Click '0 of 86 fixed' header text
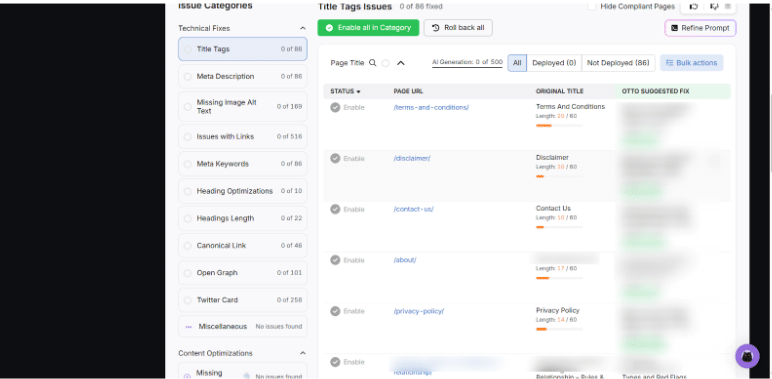The height and width of the screenshot is (379, 772). [x=421, y=6]
